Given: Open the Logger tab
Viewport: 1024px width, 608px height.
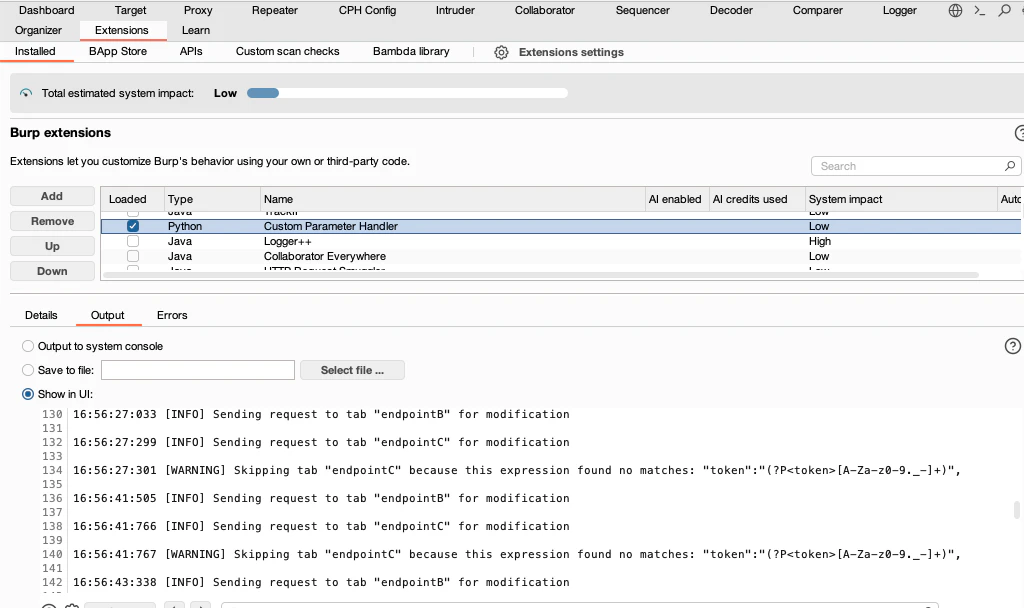Looking at the screenshot, I should tap(900, 10).
